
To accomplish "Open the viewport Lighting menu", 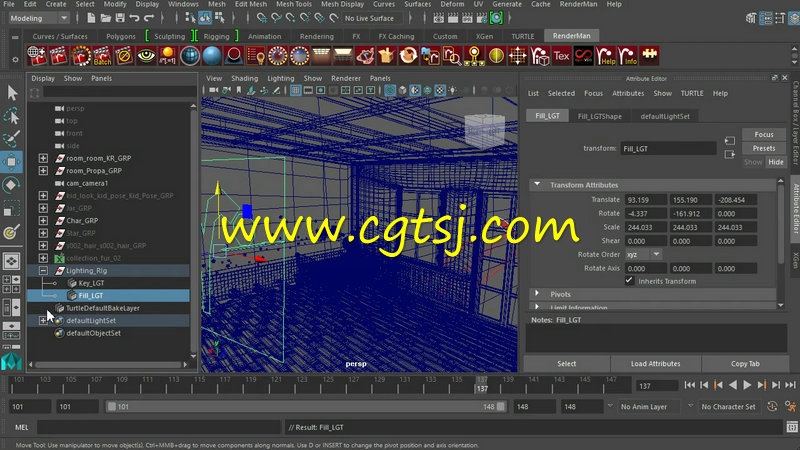I will [x=281, y=79].
